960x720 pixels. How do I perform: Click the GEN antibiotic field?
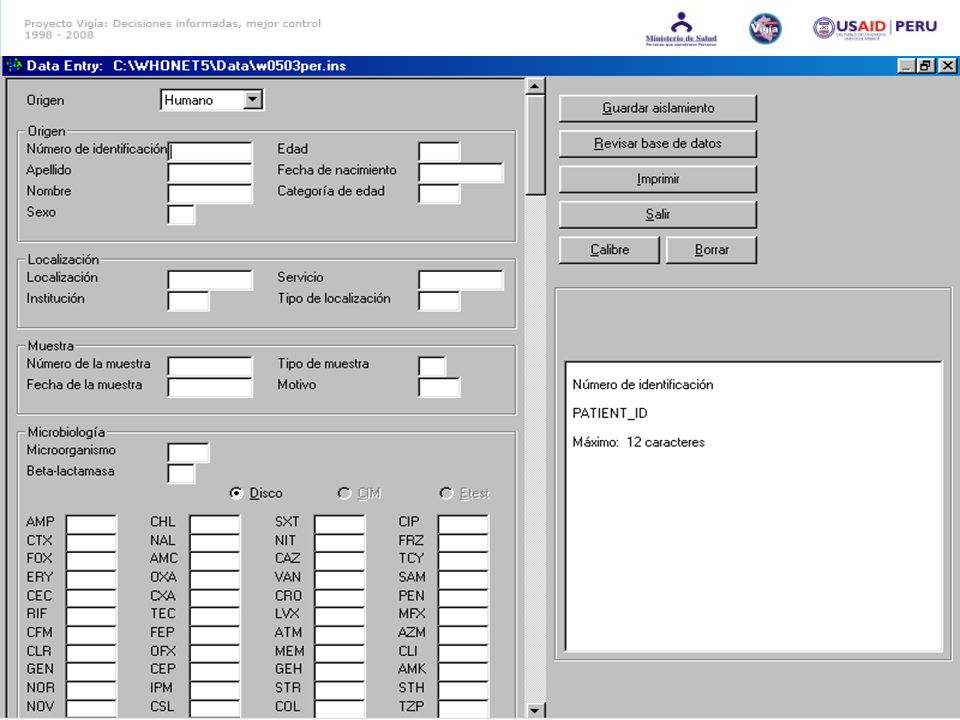pos(91,671)
